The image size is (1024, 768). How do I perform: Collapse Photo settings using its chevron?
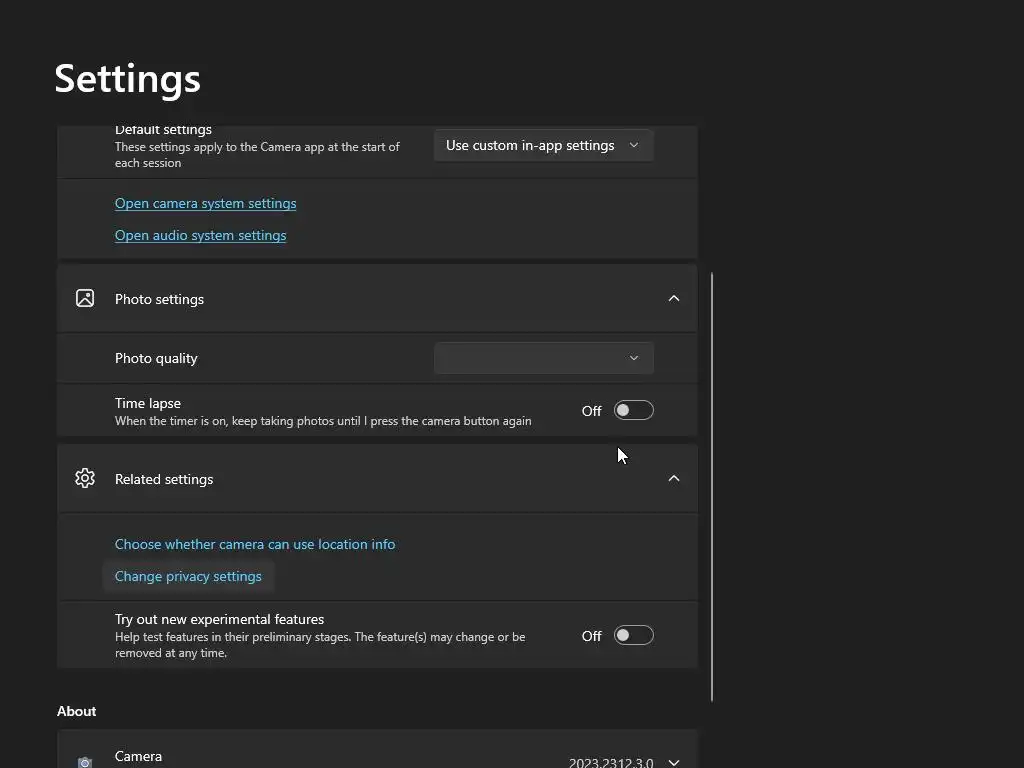pyautogui.click(x=674, y=298)
